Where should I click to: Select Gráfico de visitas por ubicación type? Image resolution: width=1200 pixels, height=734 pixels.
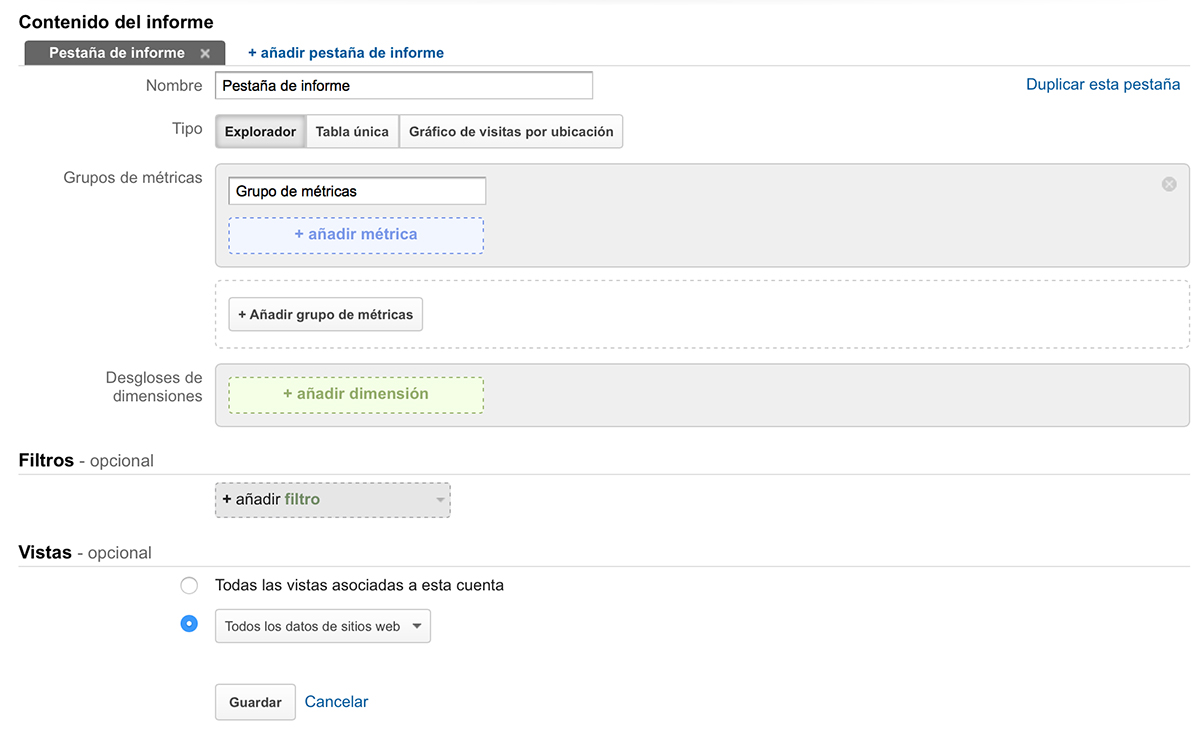click(x=511, y=132)
